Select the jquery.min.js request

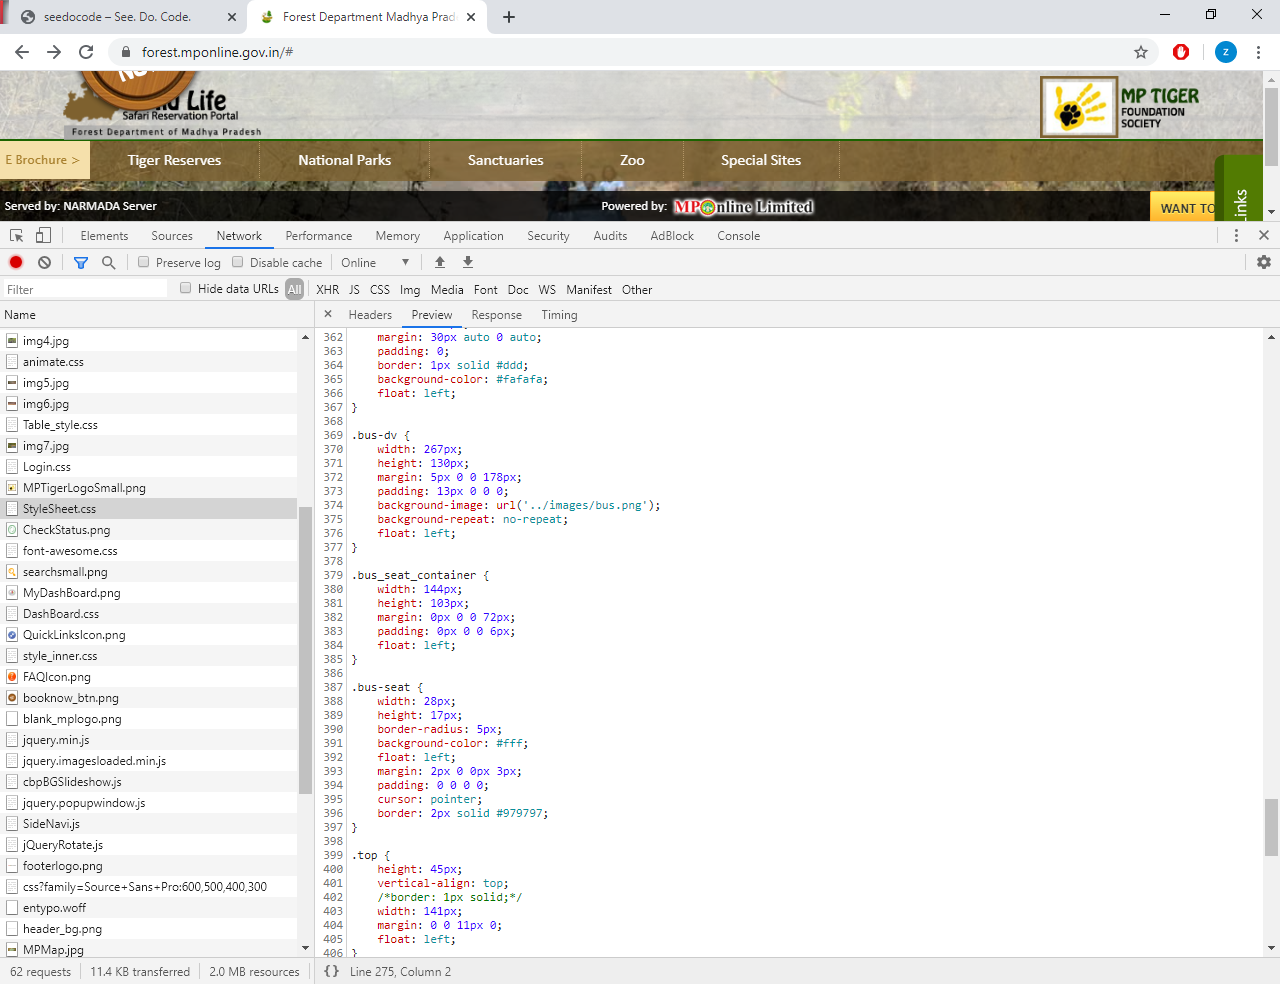[x=149, y=740]
